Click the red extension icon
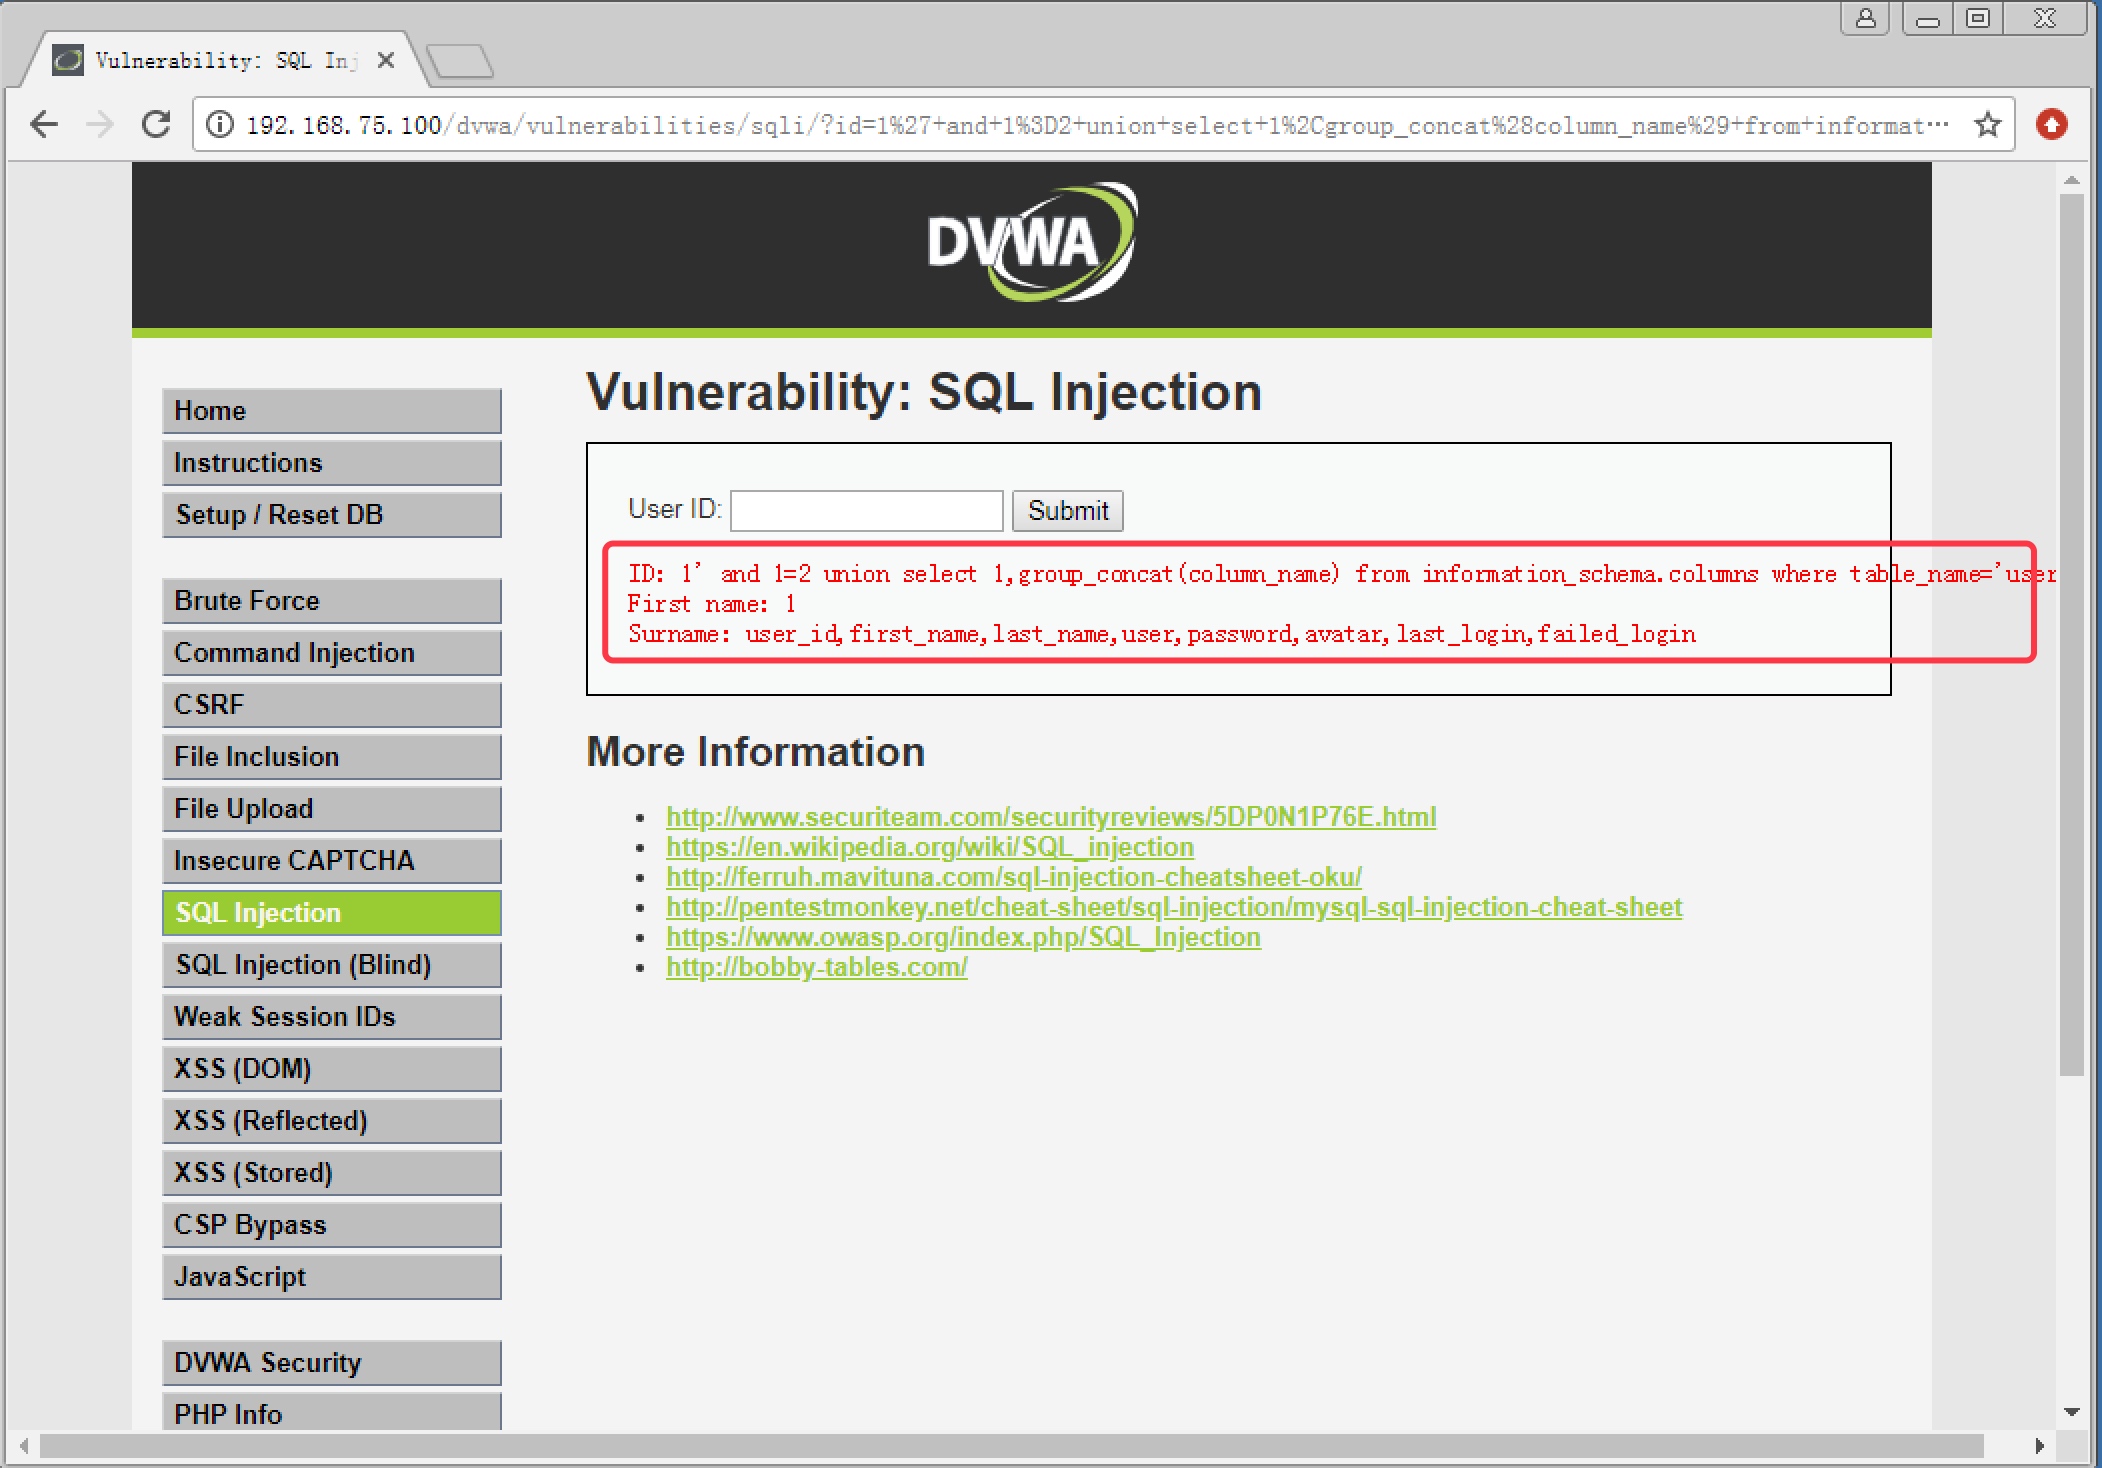Image resolution: width=2102 pixels, height=1468 pixels. point(2051,125)
